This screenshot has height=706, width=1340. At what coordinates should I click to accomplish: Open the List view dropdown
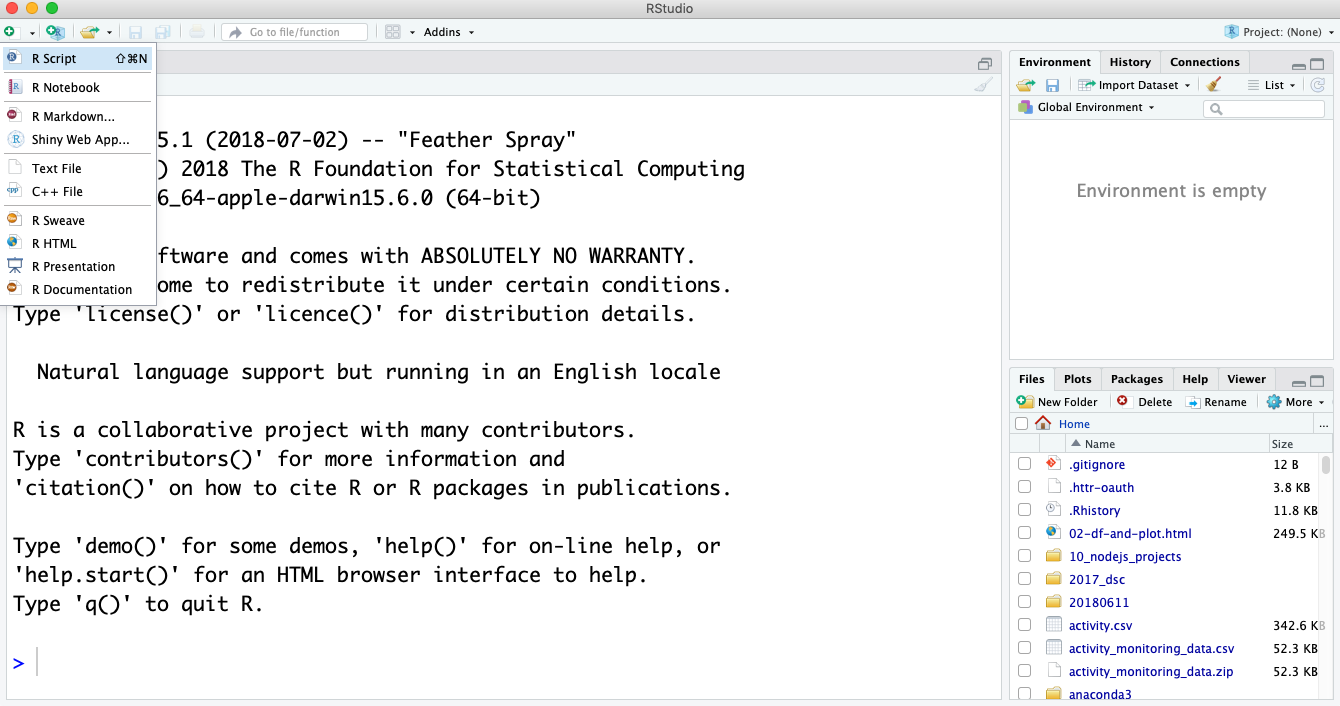pos(1272,85)
